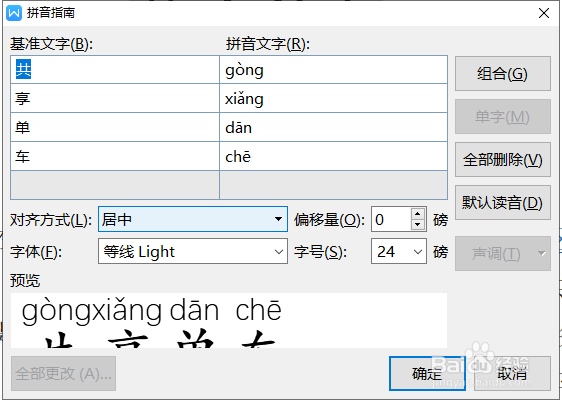The height and width of the screenshot is (402, 562).
Task: Click the chē pinyin cell
Action: tap(333, 156)
